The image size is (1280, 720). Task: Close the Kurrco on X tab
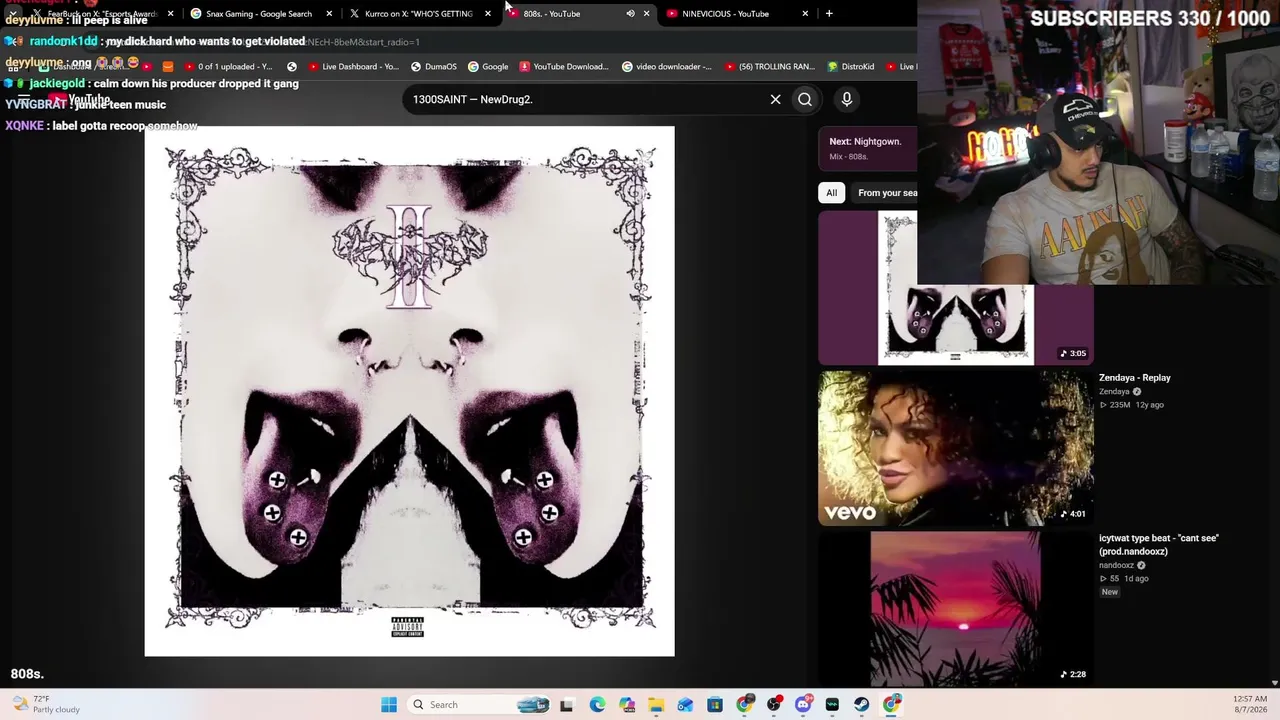(x=487, y=14)
